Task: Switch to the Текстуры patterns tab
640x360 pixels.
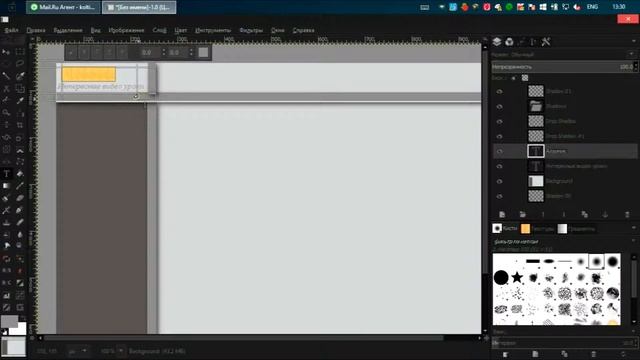Action: point(537,229)
